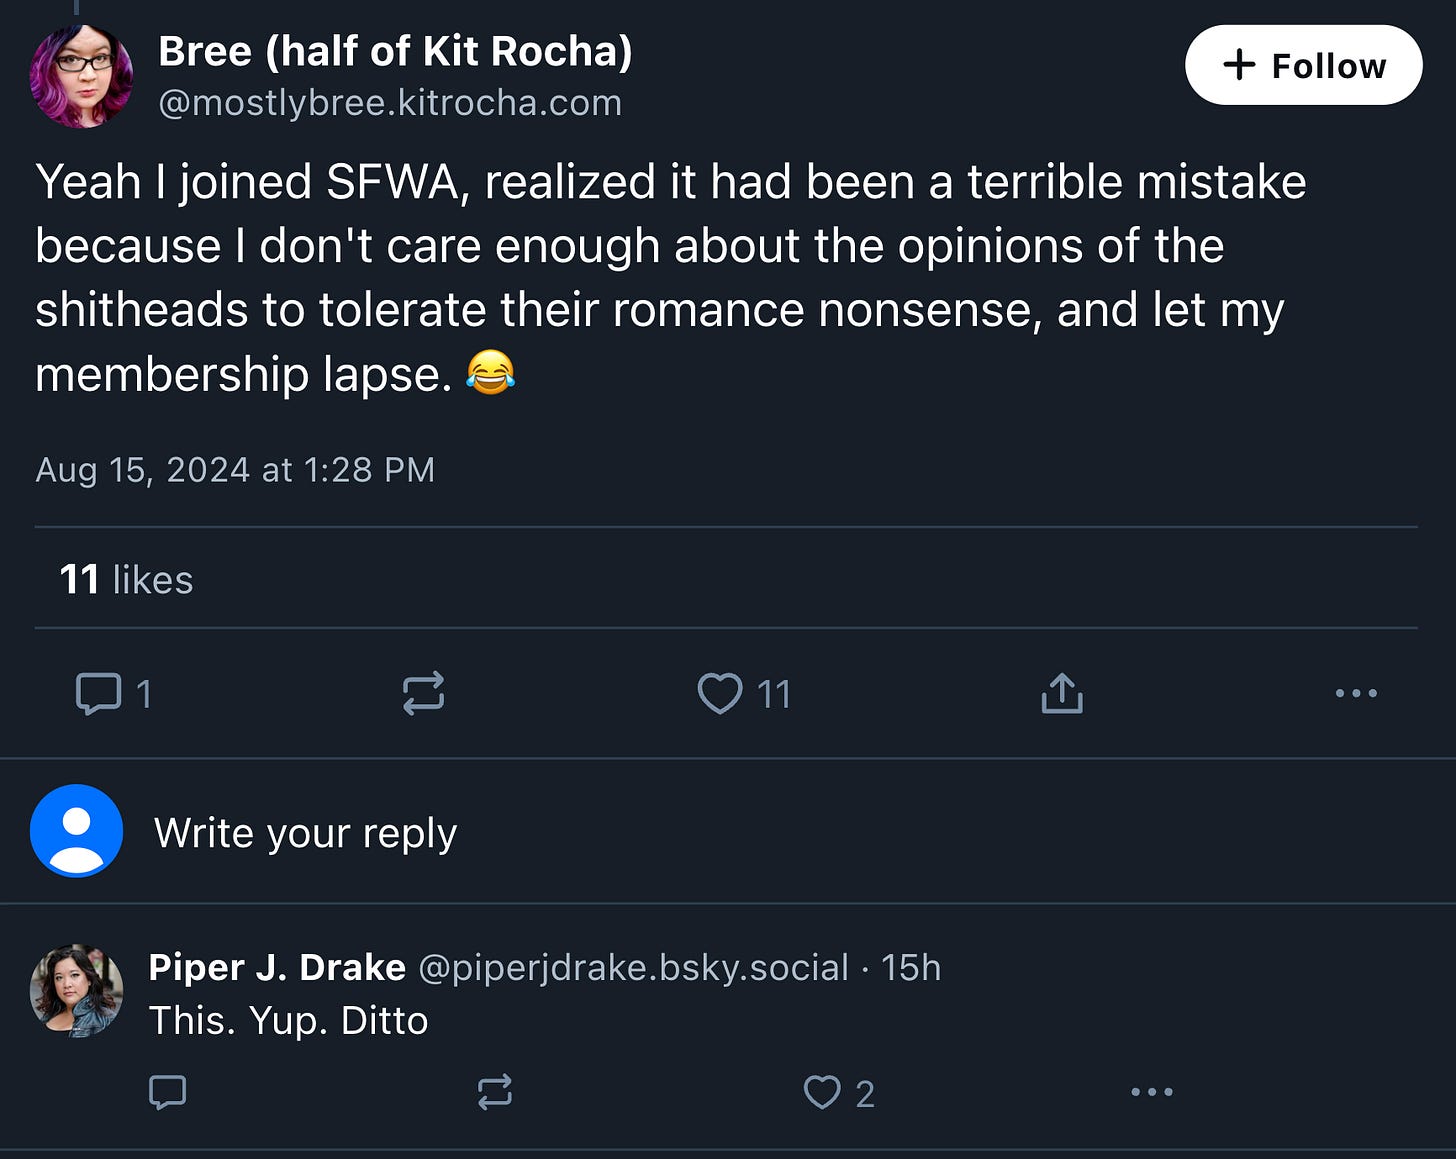Share Bree's post via share icon
The width and height of the screenshot is (1456, 1159).
point(1062,693)
